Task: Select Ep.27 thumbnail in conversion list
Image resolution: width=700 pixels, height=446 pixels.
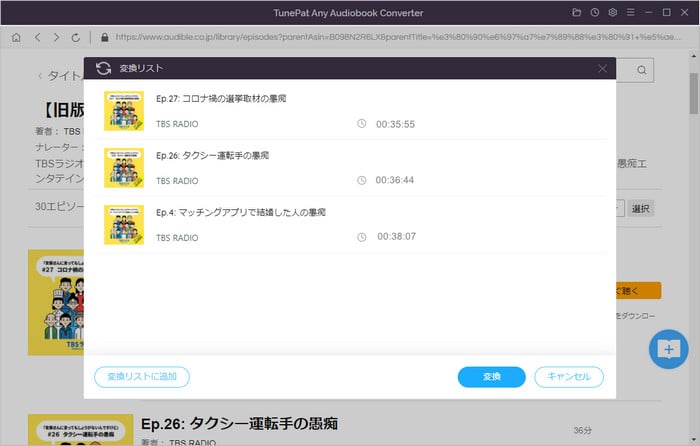Action: (x=124, y=111)
